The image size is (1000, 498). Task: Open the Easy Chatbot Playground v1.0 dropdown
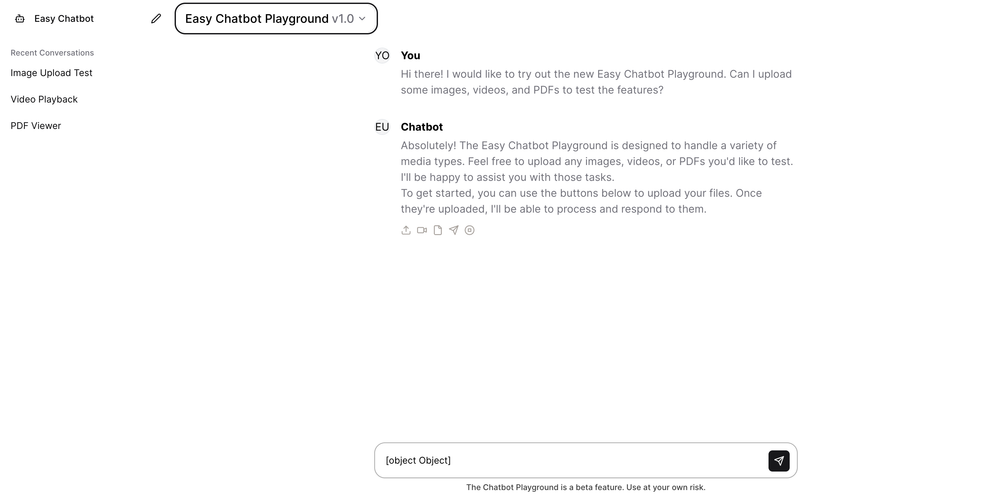click(x=276, y=18)
